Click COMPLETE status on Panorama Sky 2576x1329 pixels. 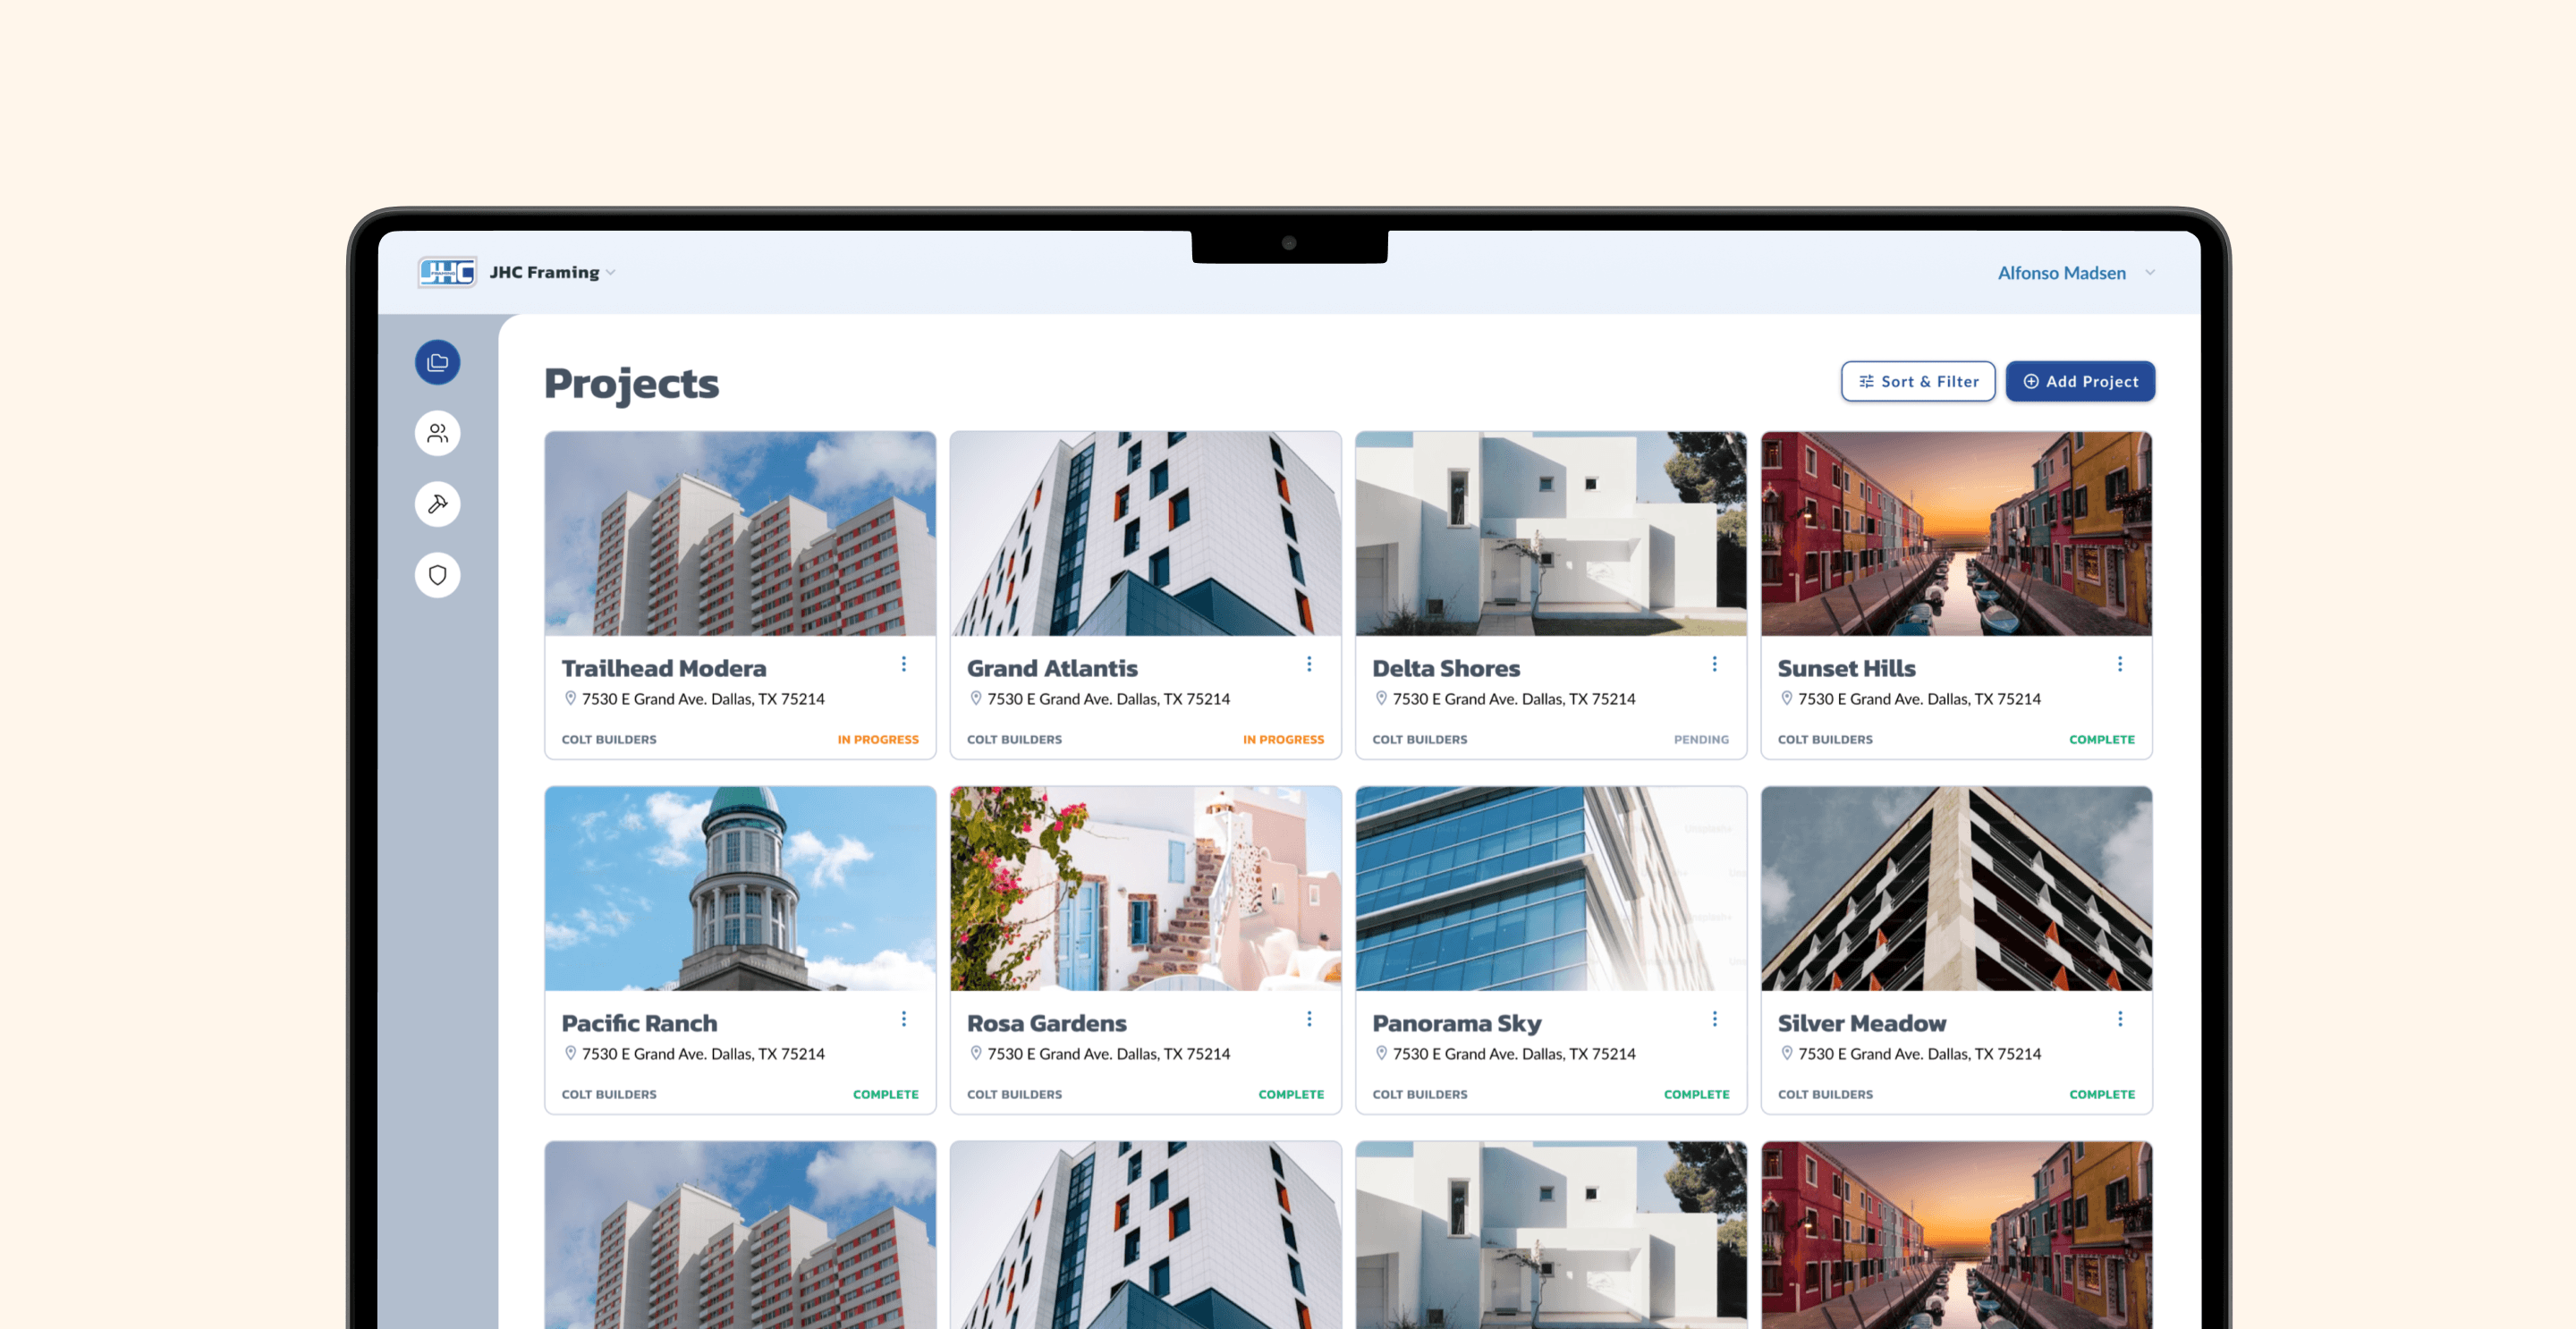(1696, 1094)
